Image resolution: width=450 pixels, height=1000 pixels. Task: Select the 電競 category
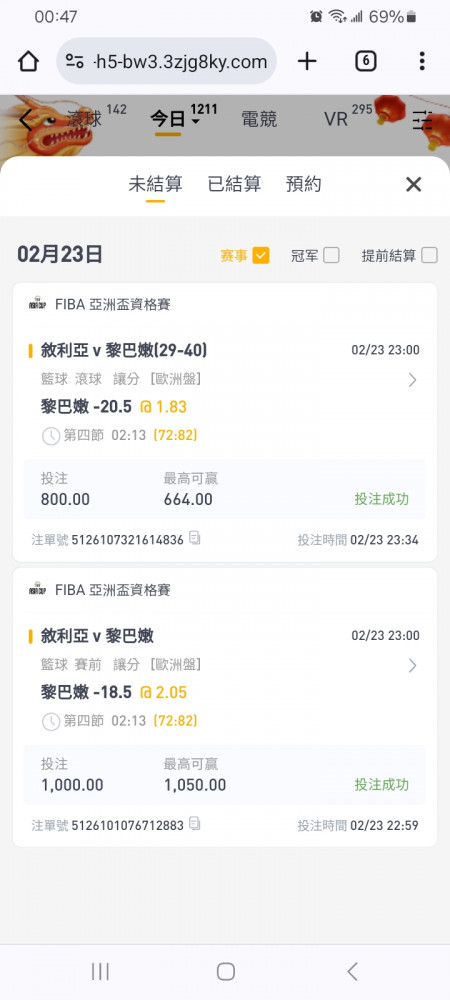(259, 119)
